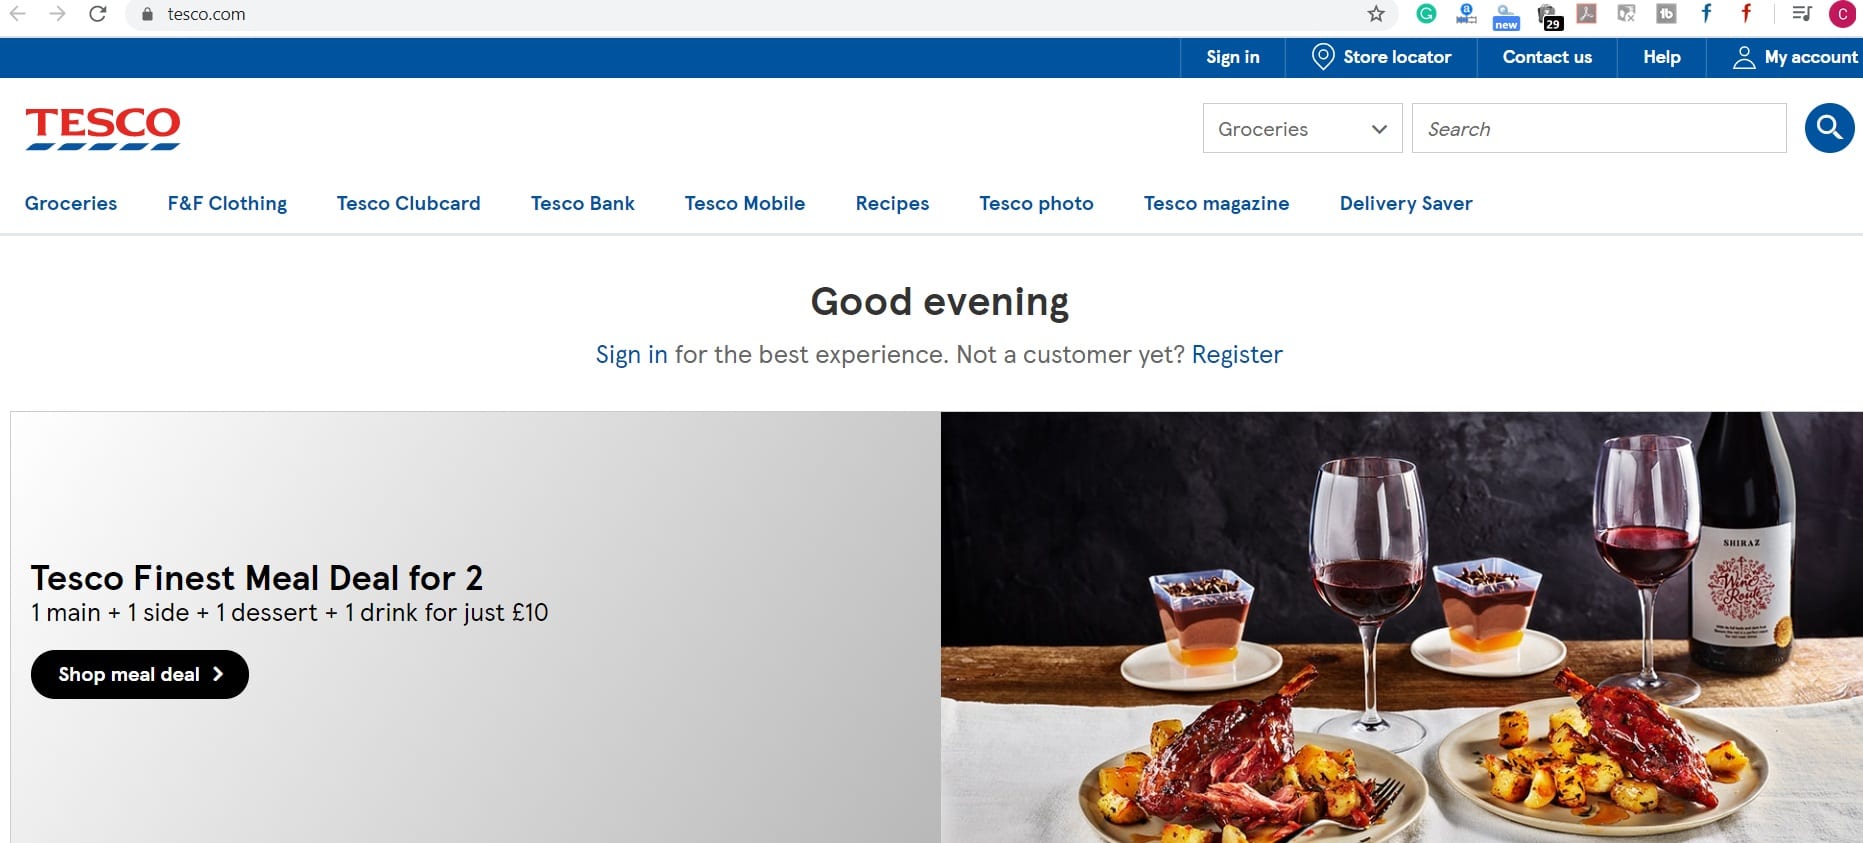Open My account in the top bar
The image size is (1863, 843).
click(x=1795, y=57)
